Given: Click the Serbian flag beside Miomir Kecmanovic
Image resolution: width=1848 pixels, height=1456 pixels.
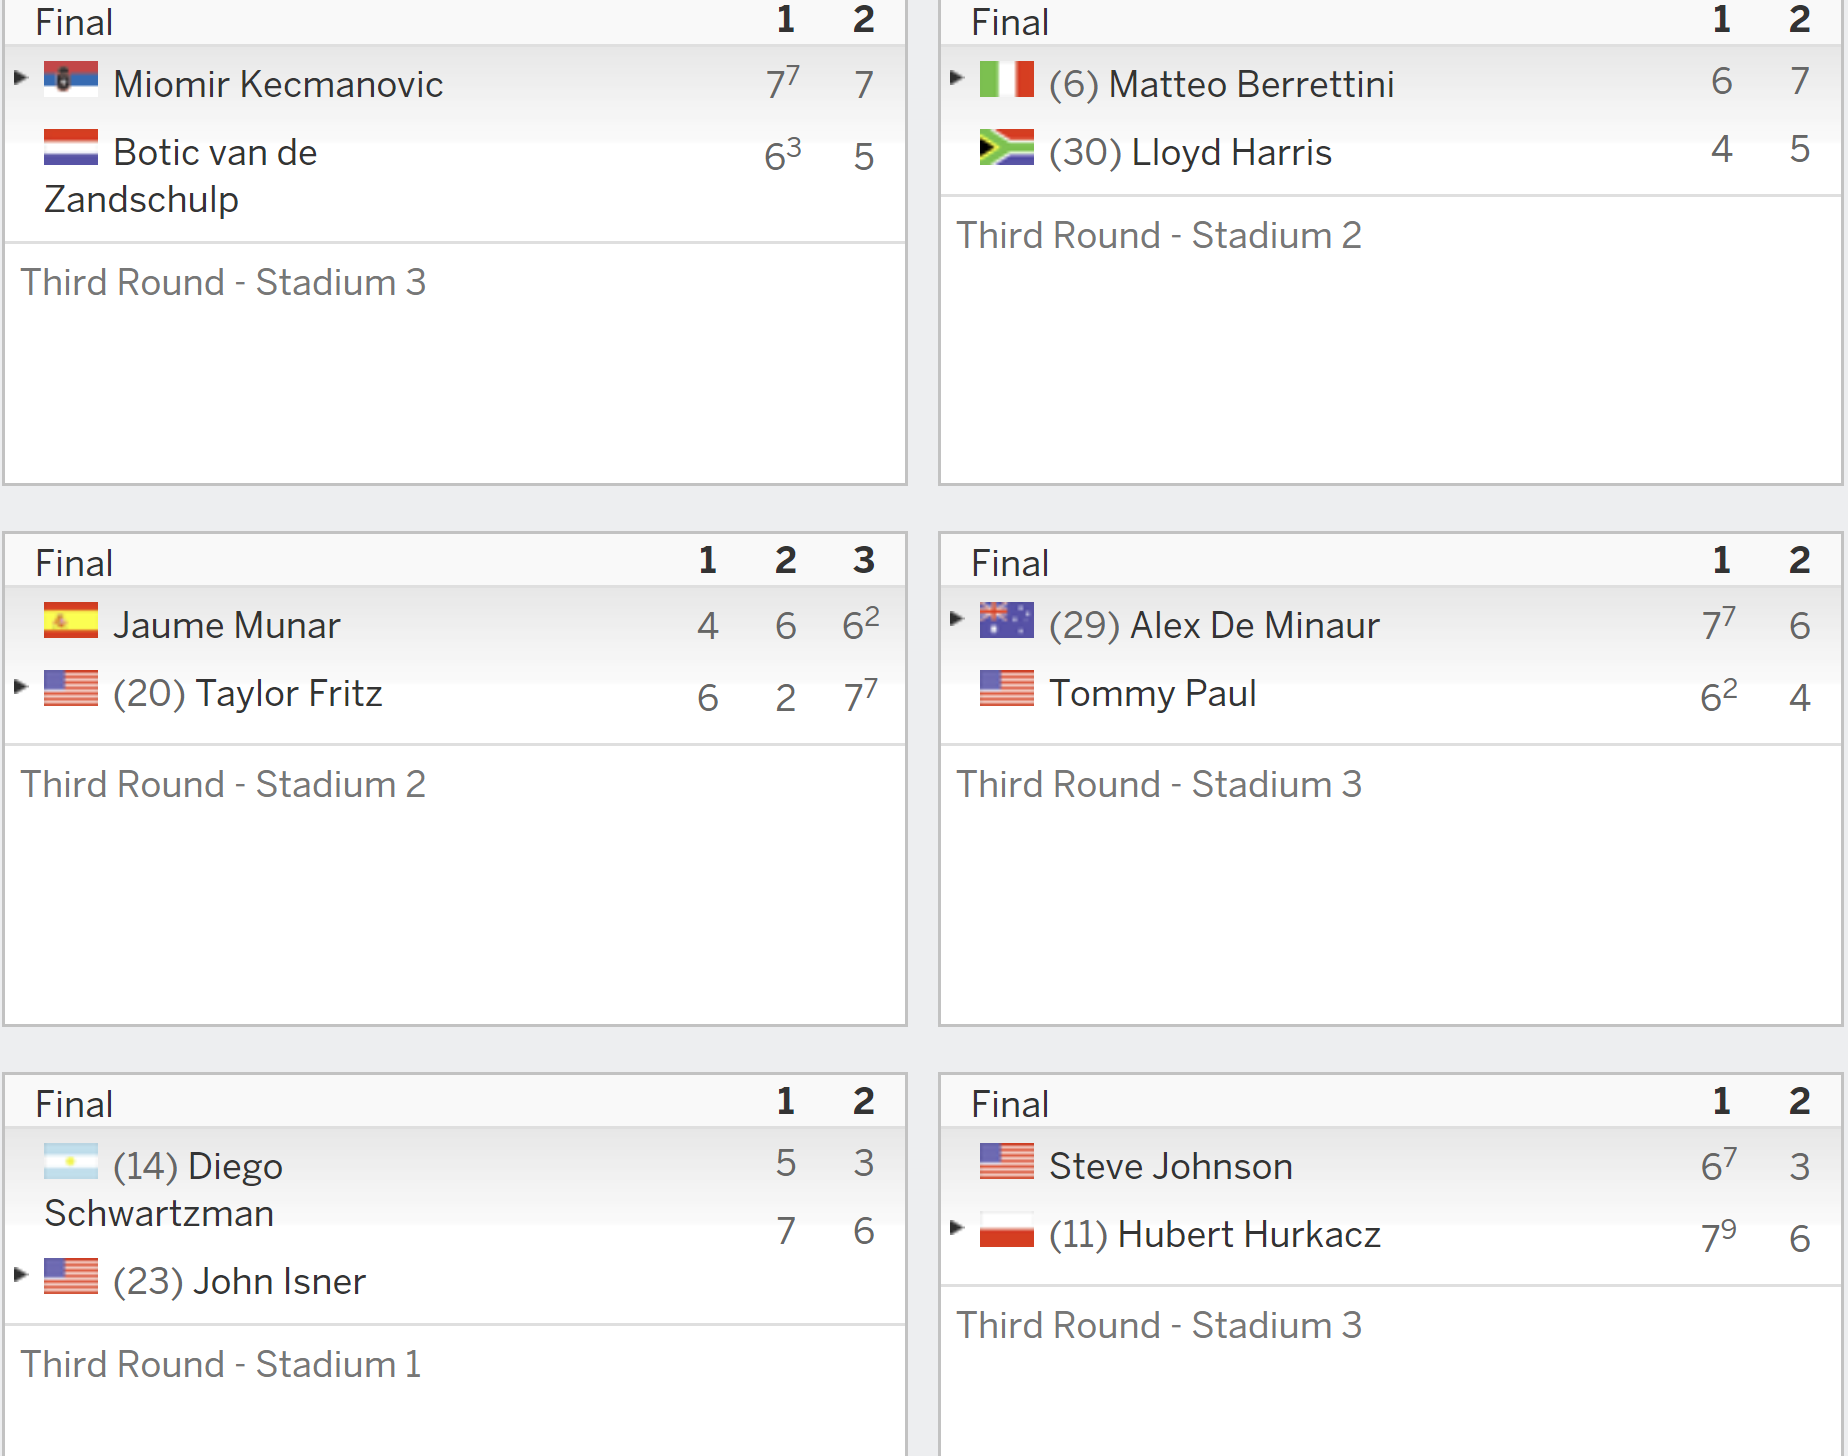Looking at the screenshot, I should pyautogui.click(x=71, y=79).
